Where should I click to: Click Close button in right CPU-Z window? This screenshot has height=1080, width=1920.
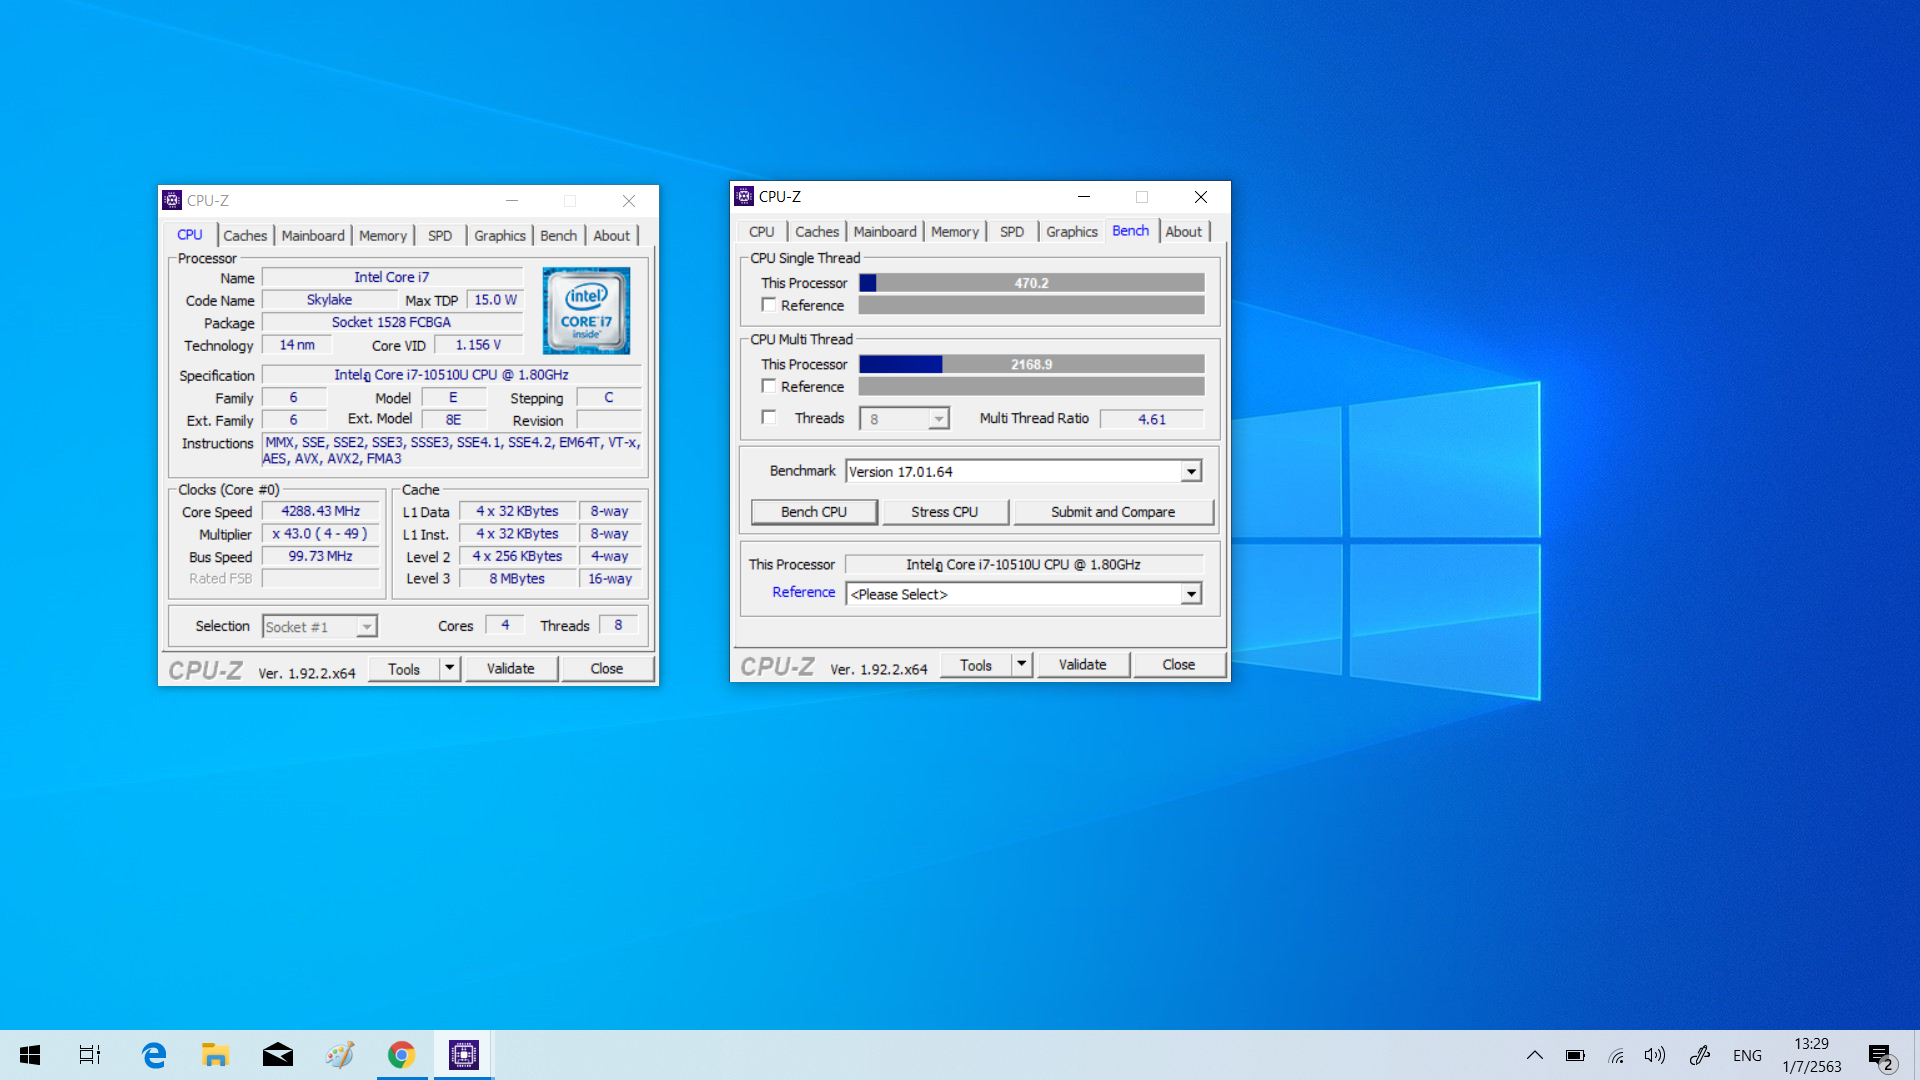1178,665
